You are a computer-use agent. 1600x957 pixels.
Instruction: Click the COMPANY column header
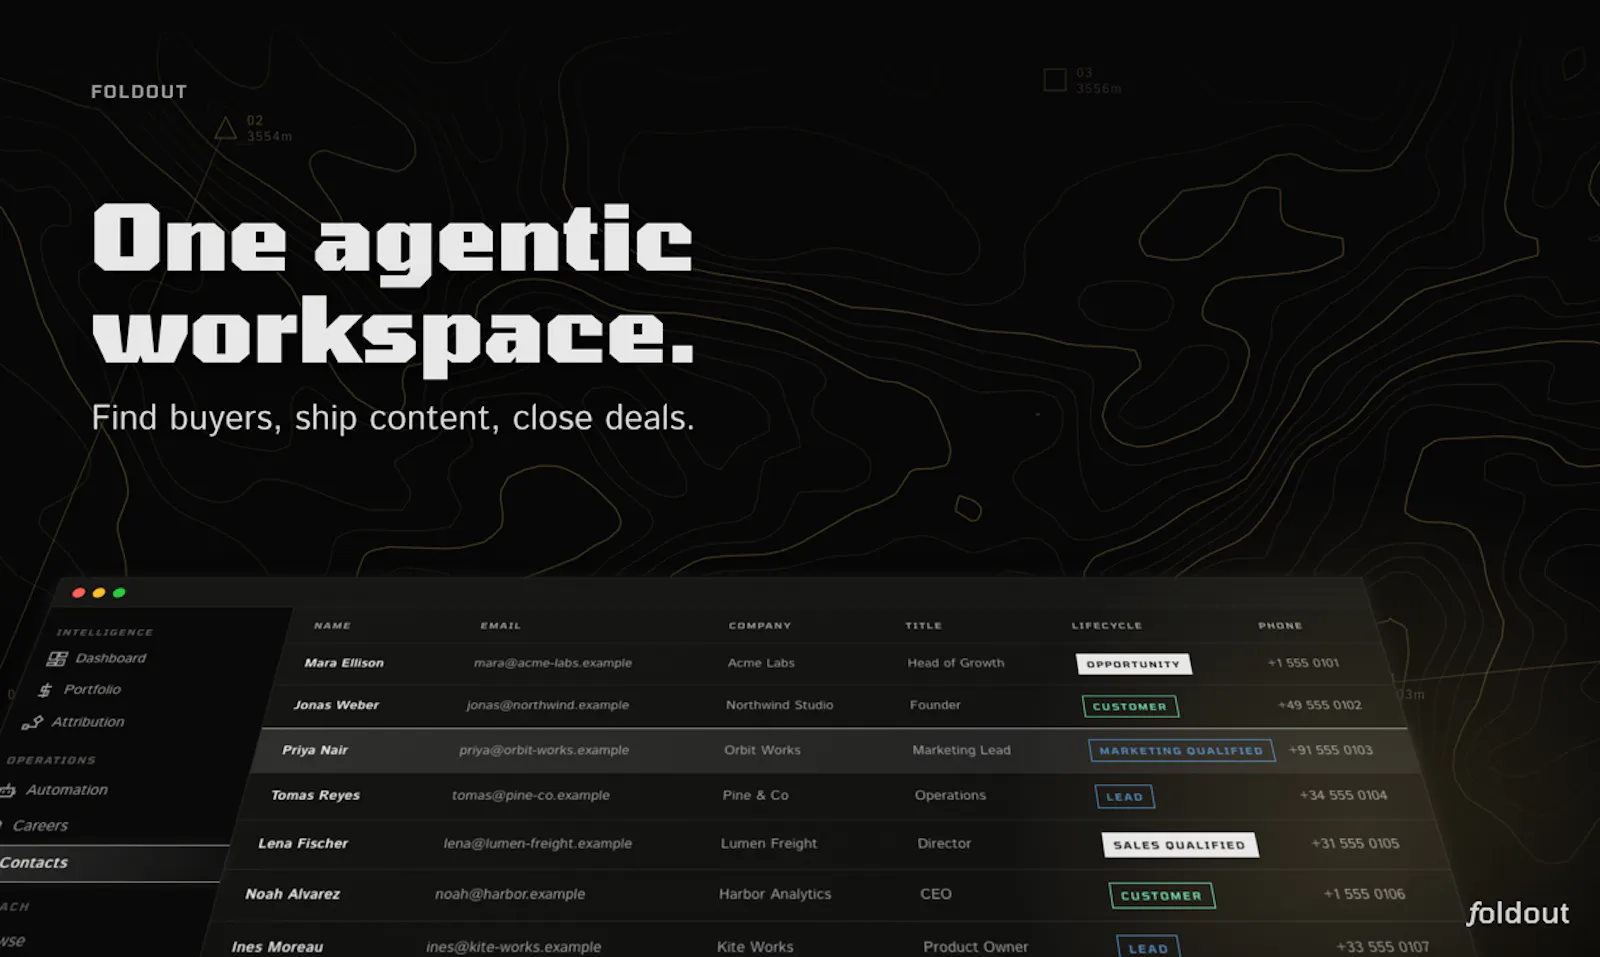(759, 626)
